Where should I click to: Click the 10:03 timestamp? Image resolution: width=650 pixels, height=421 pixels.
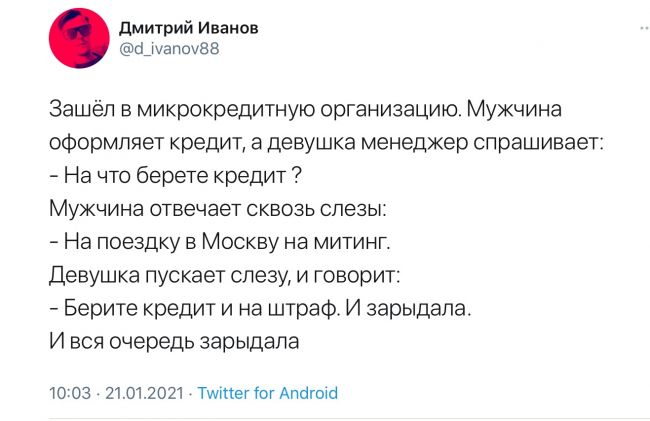(x=70, y=393)
